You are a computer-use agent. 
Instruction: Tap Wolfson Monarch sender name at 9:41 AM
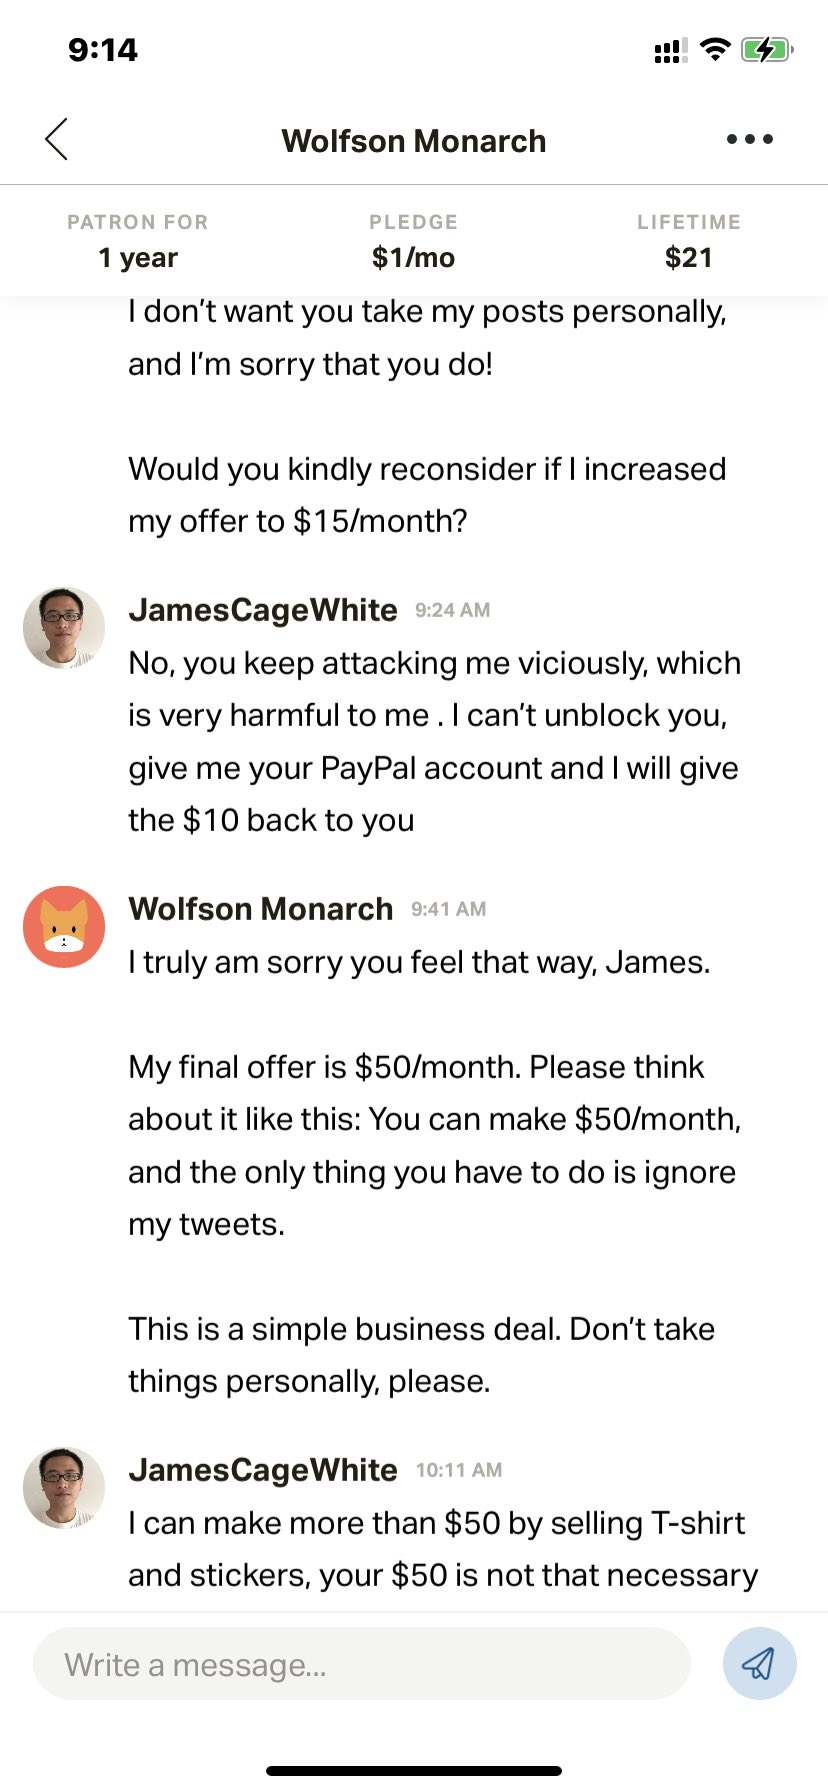point(261,909)
